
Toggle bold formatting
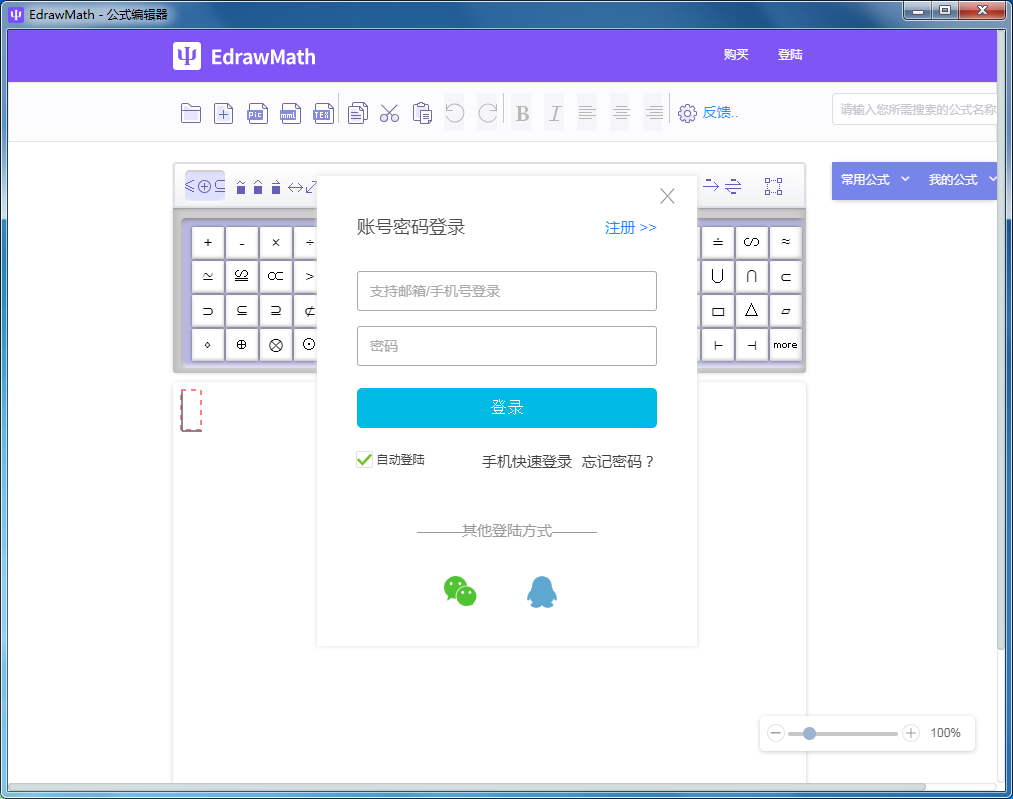pos(522,114)
